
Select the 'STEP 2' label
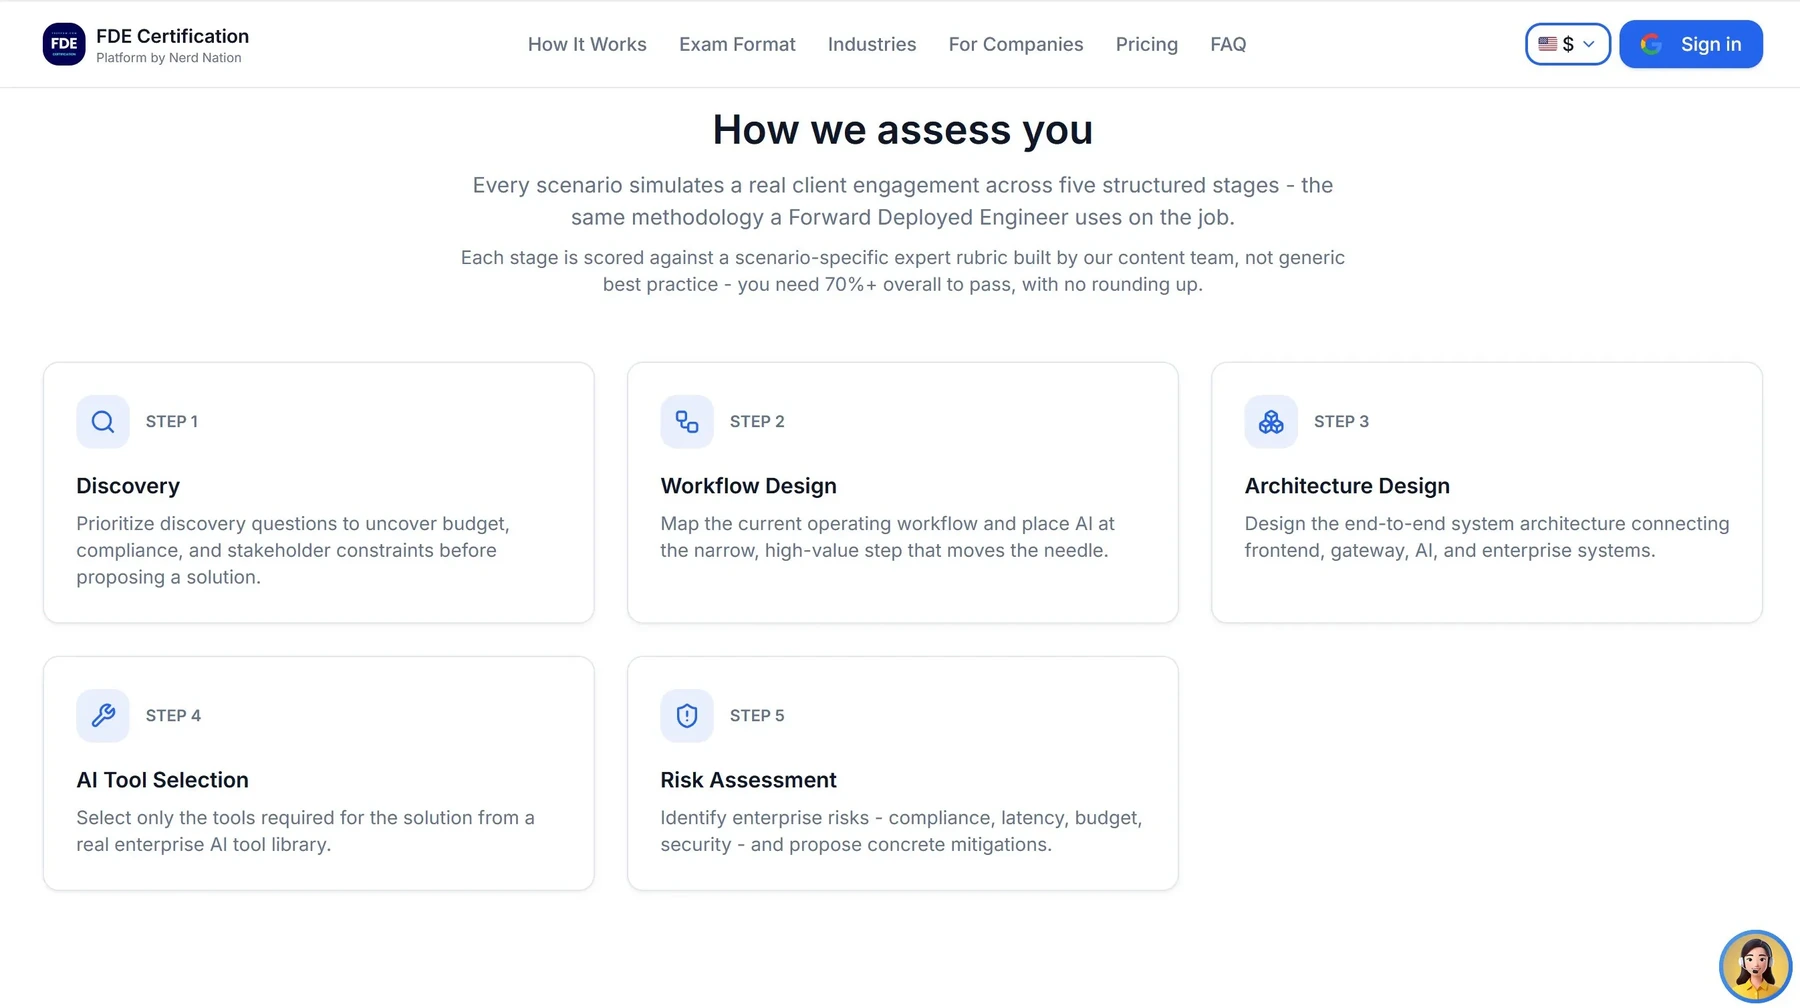point(757,422)
